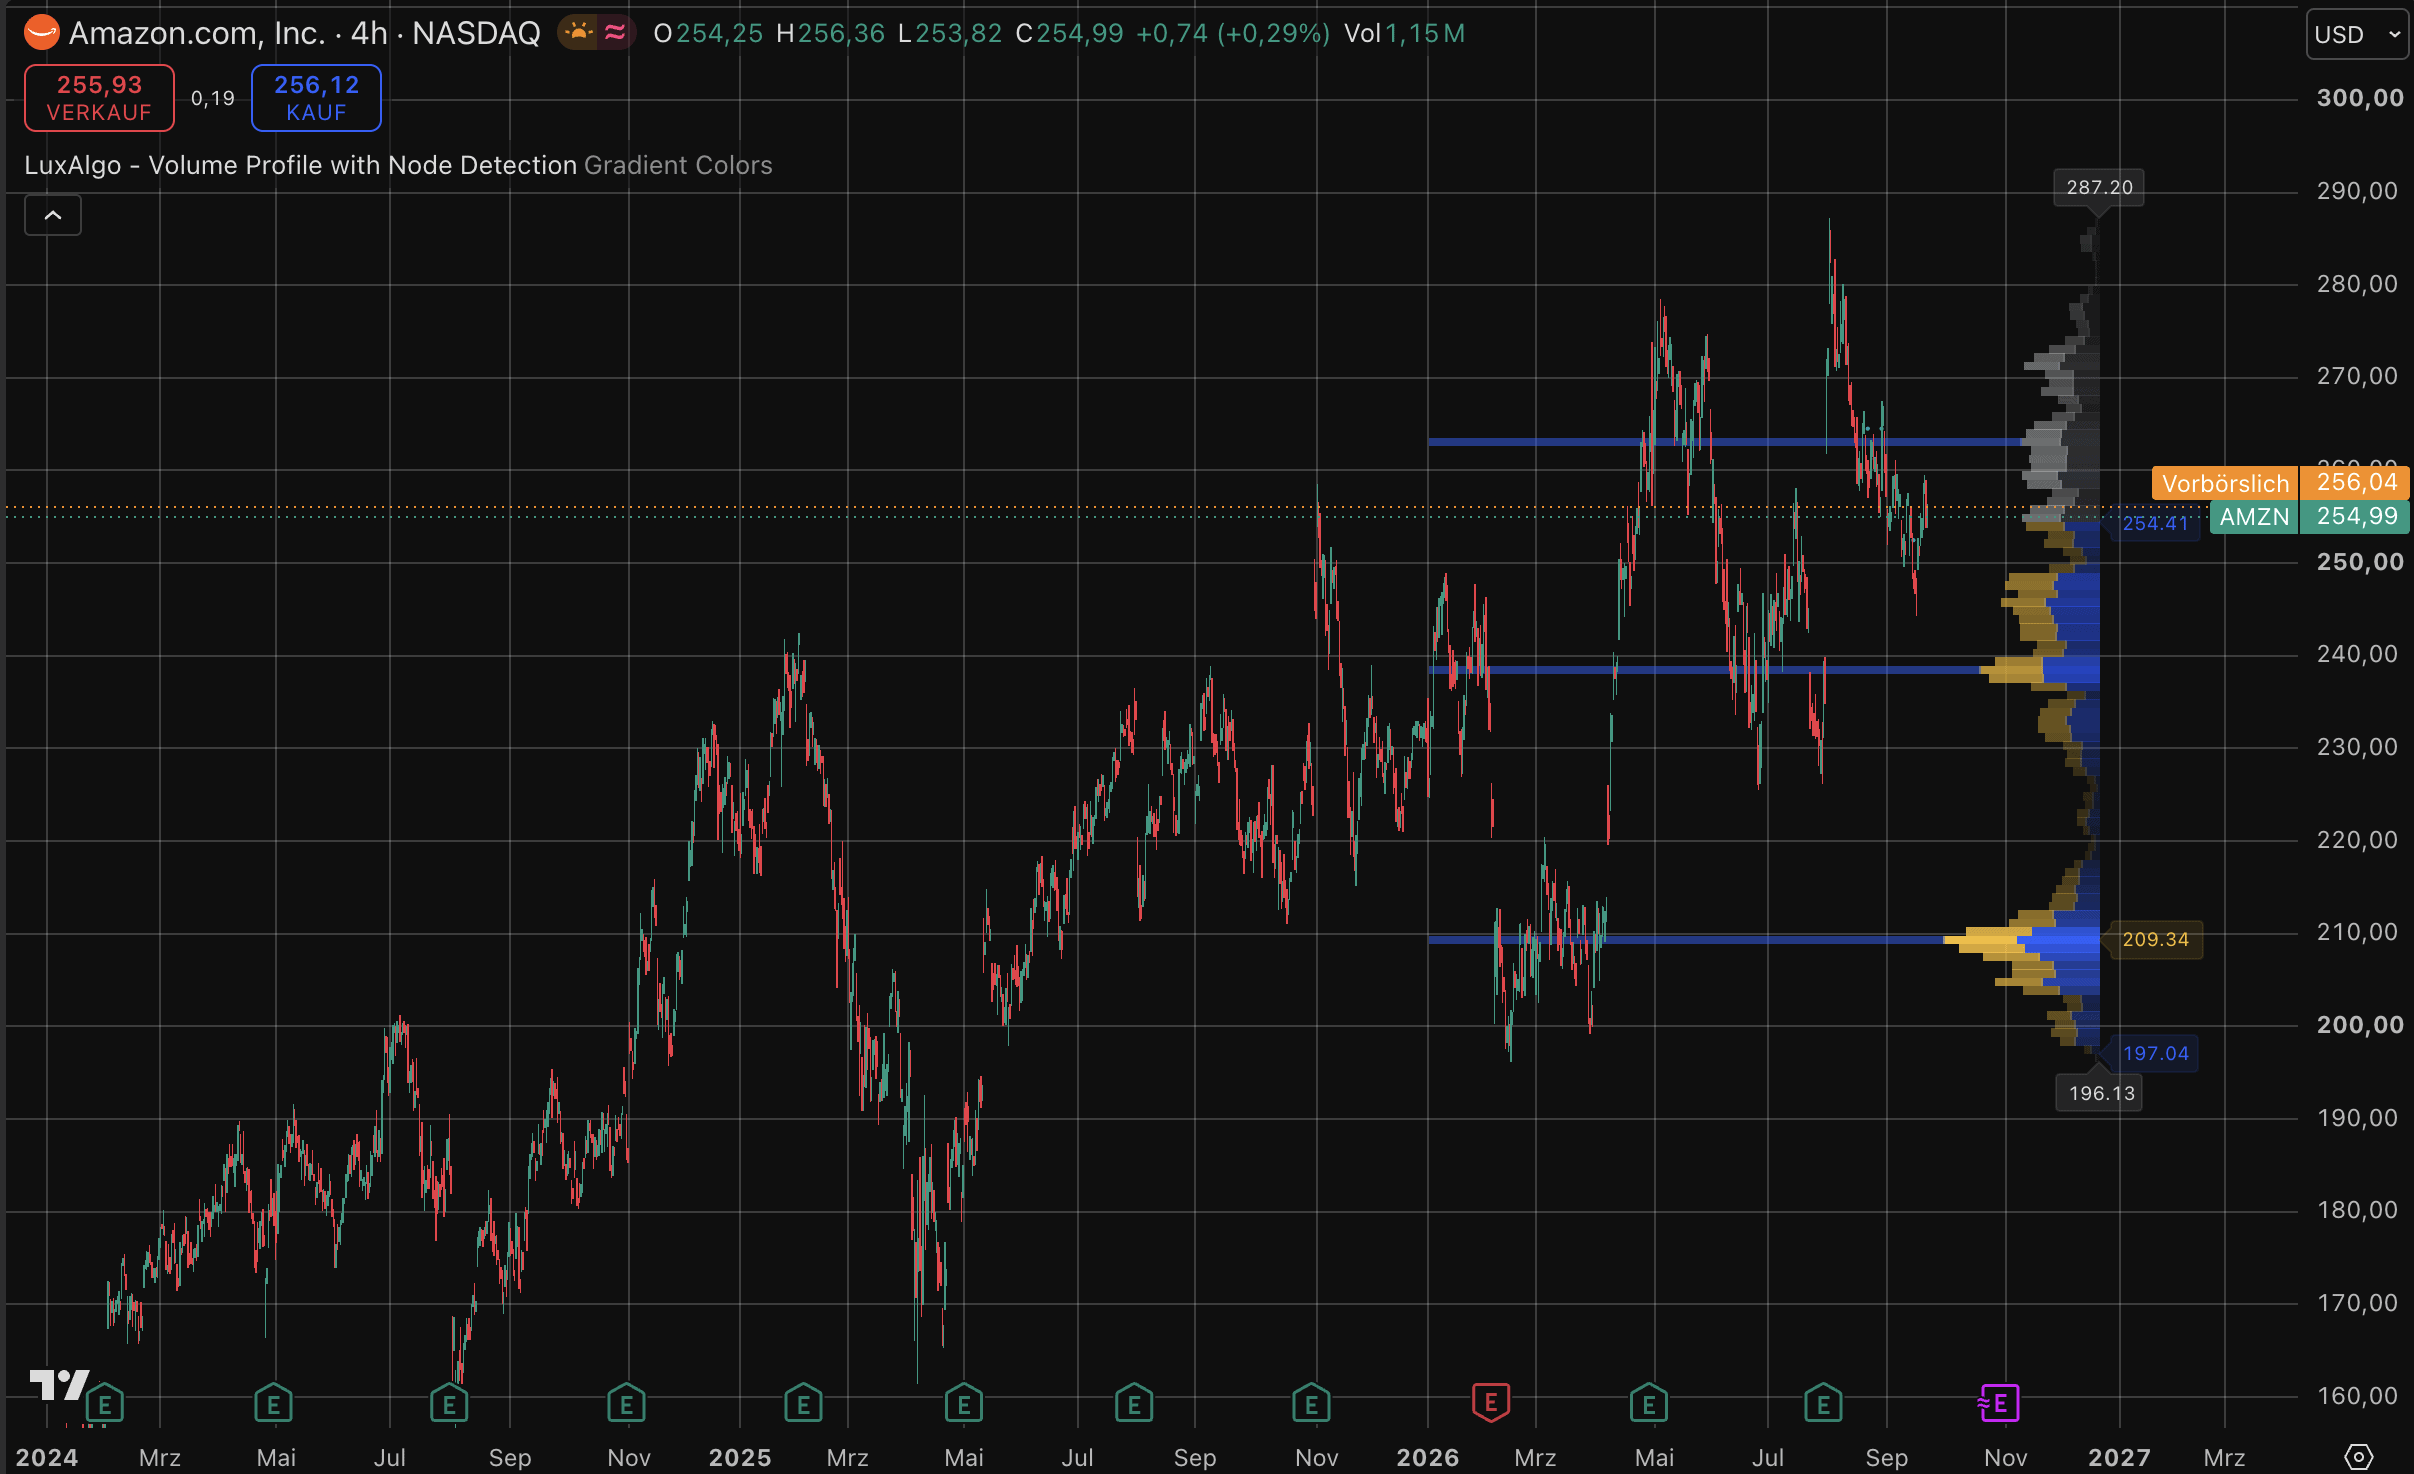Open the earnings marker above Nov 2024

coord(627,1404)
